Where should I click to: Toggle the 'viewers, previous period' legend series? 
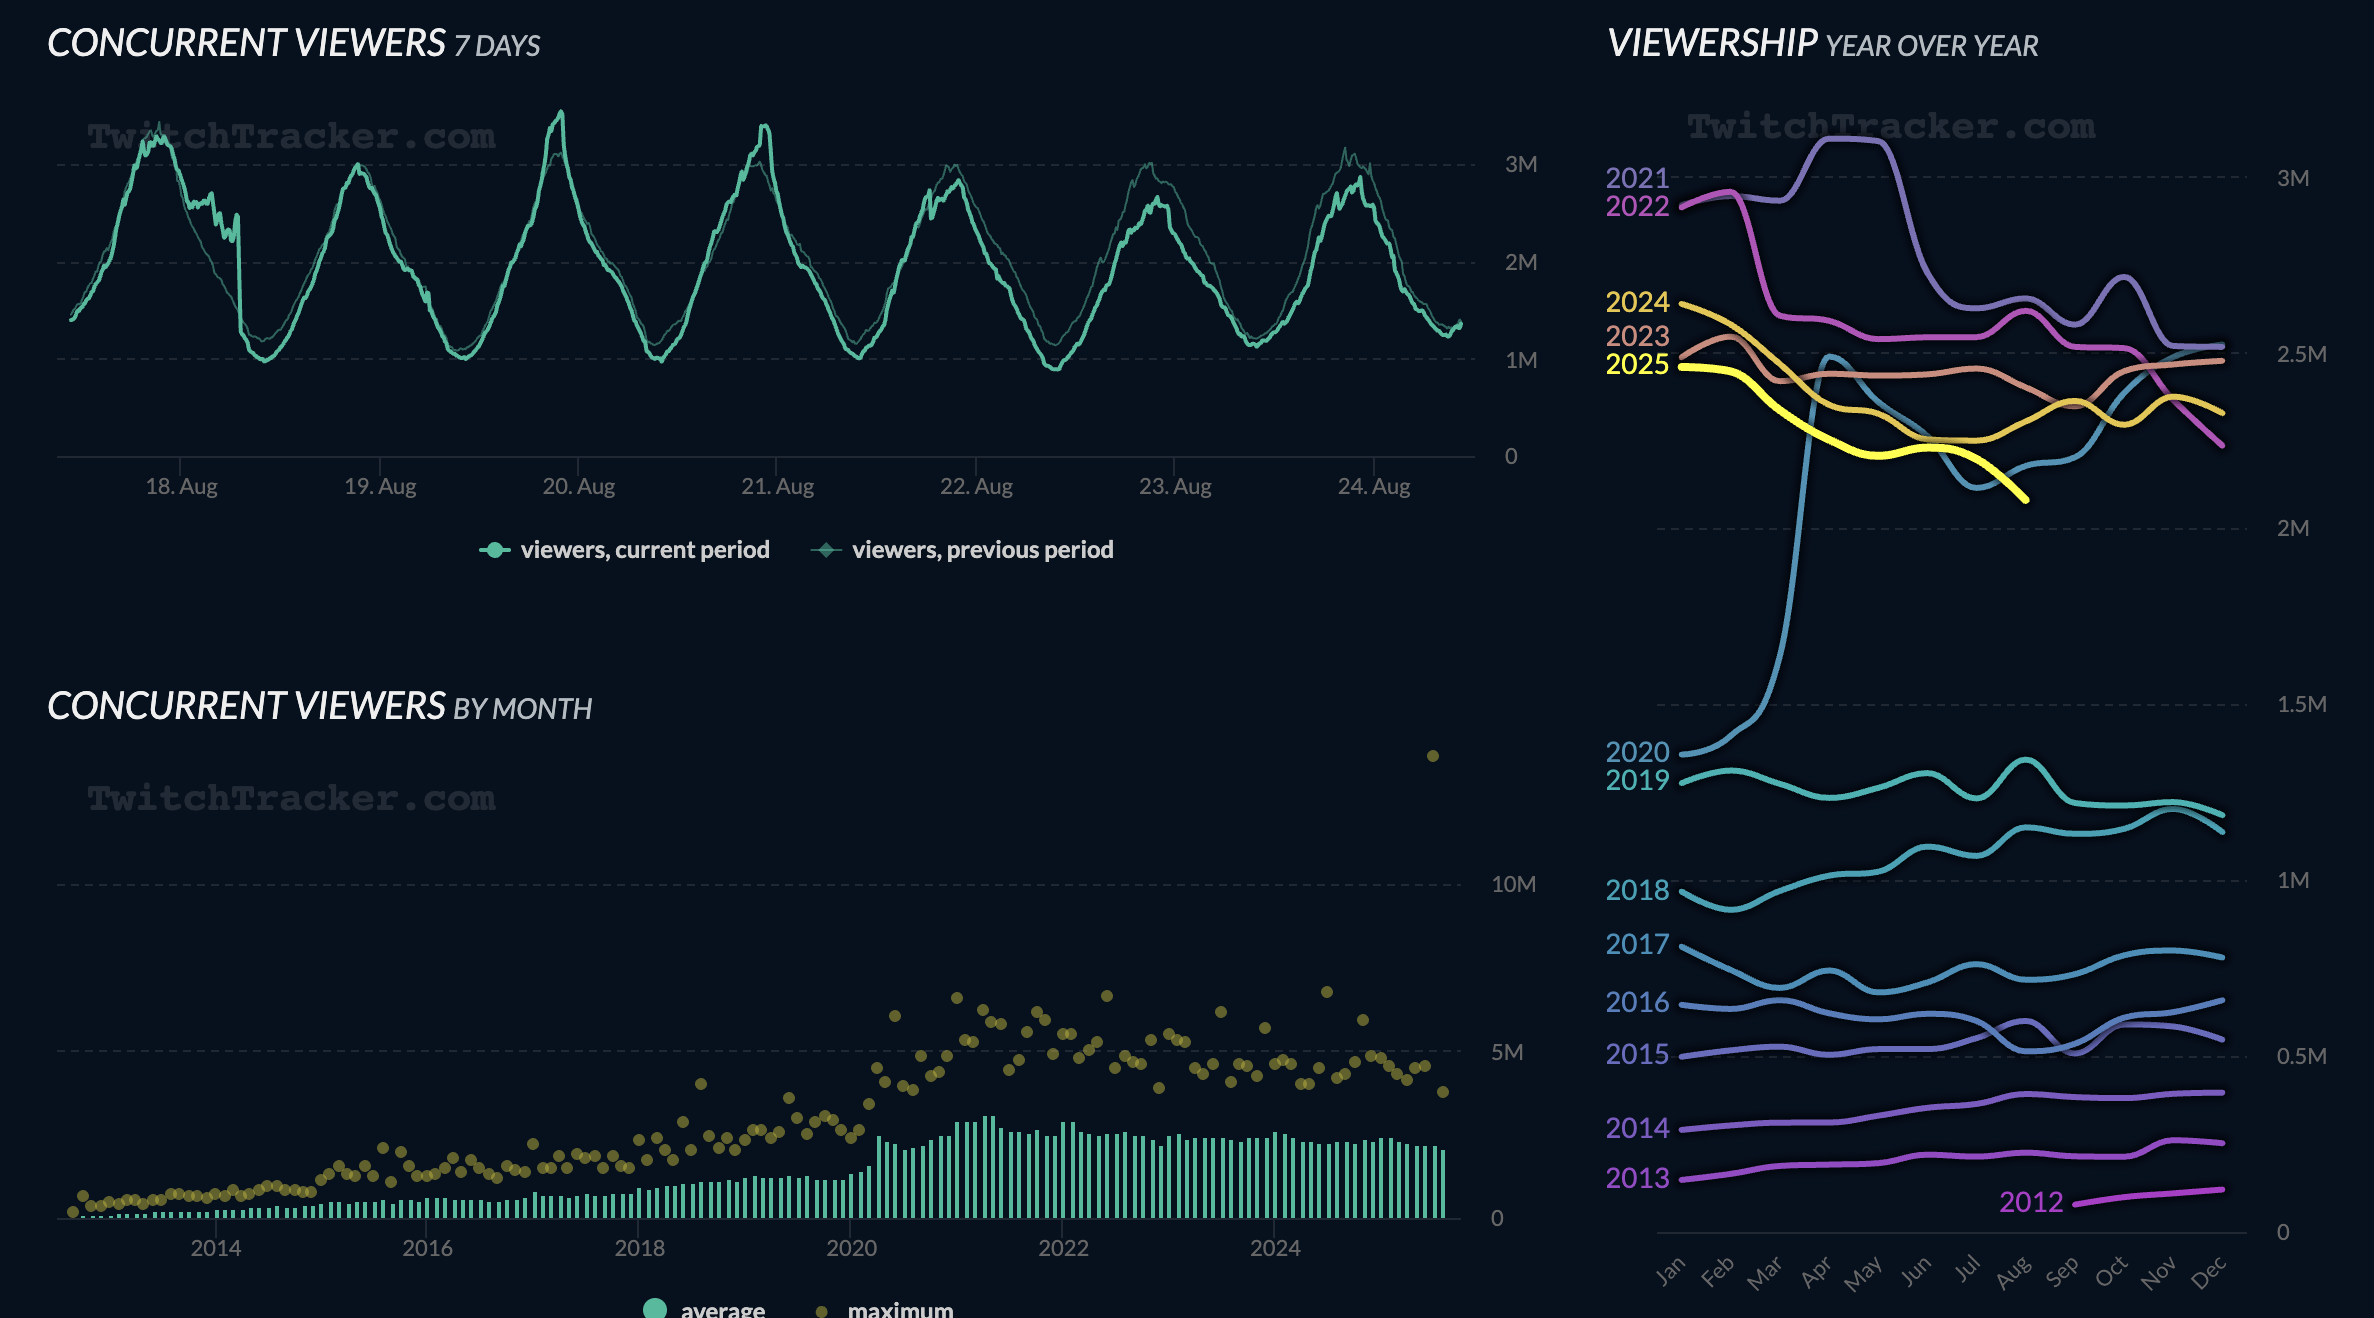click(x=981, y=550)
